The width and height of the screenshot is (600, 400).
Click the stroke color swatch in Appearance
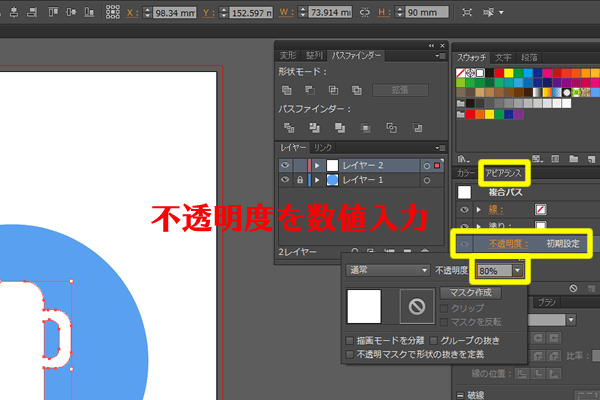tap(540, 209)
